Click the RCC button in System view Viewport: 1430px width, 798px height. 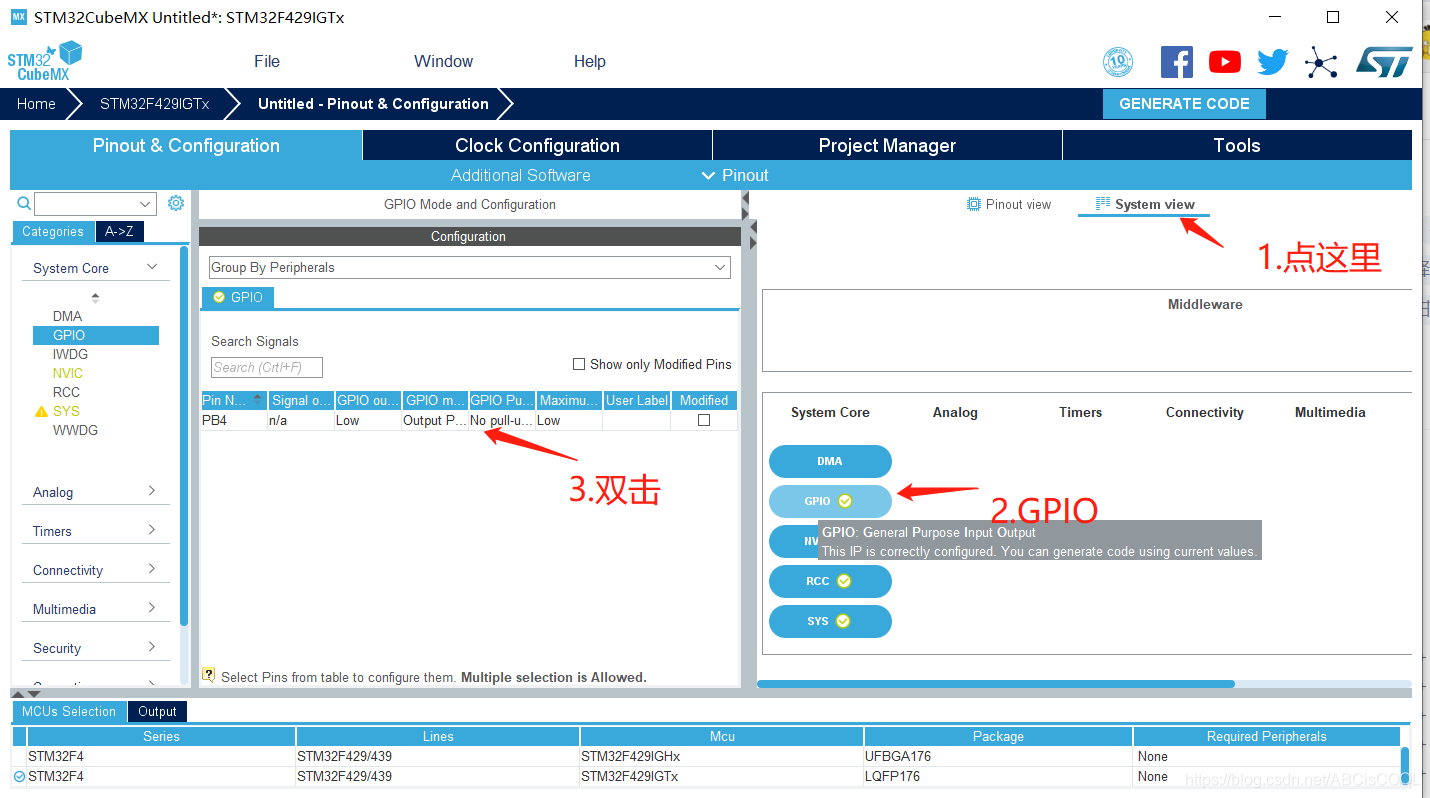pyautogui.click(x=830, y=581)
